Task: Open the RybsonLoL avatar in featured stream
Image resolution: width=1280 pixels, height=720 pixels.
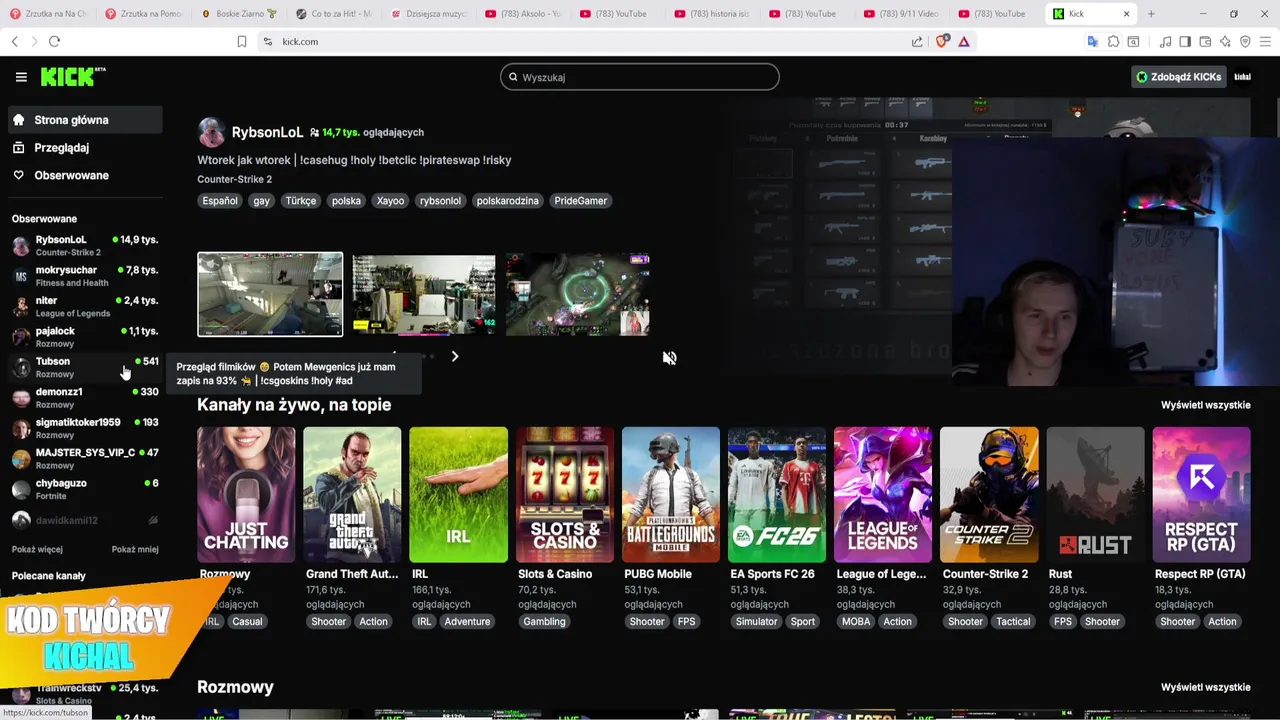Action: point(211,132)
